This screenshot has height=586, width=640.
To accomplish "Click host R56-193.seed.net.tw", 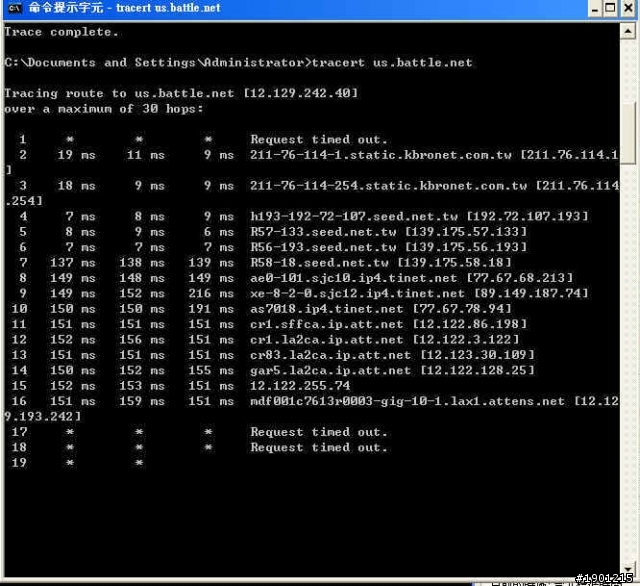I will tap(323, 247).
